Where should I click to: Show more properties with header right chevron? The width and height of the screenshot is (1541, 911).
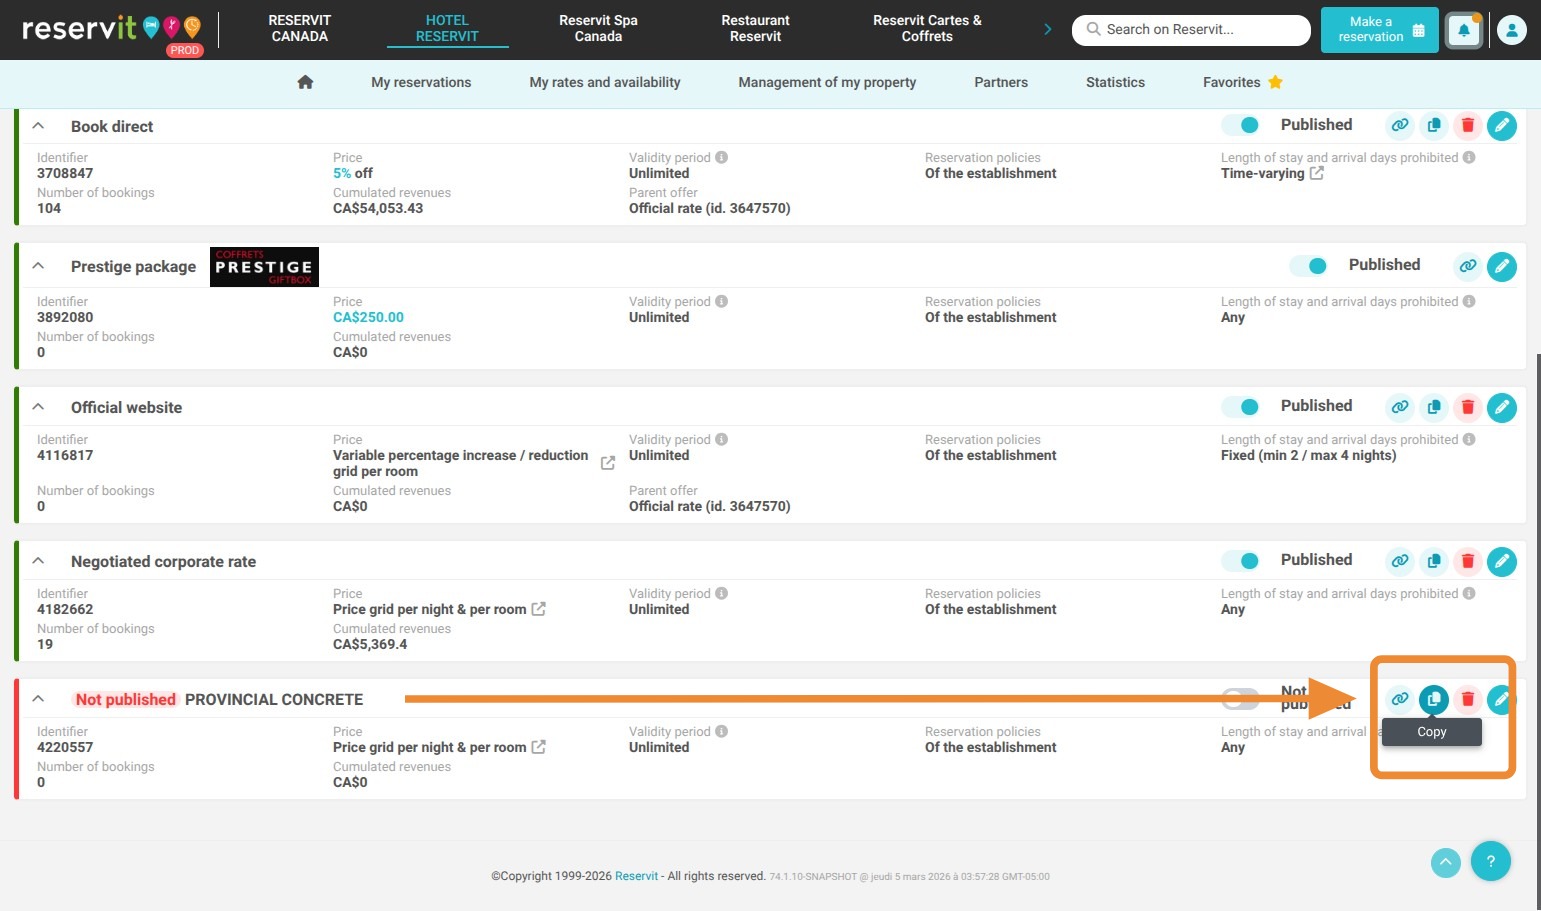click(x=1047, y=29)
